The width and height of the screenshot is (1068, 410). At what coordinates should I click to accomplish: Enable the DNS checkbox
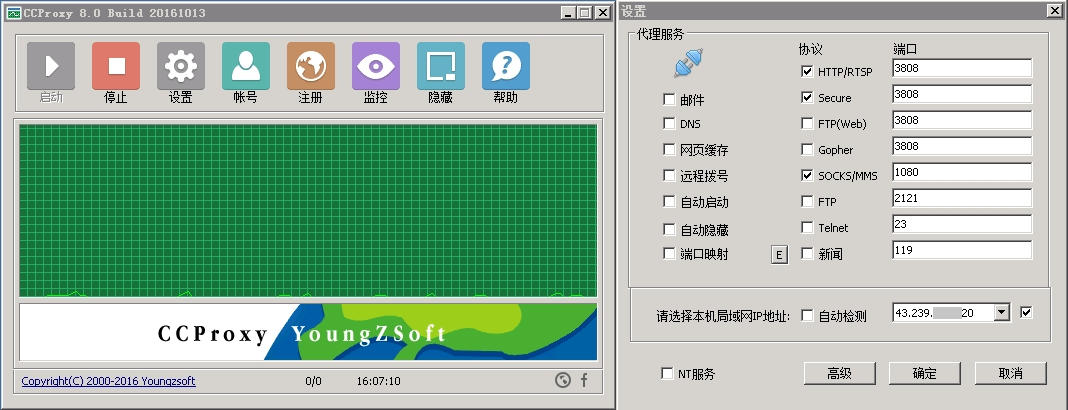click(x=669, y=124)
